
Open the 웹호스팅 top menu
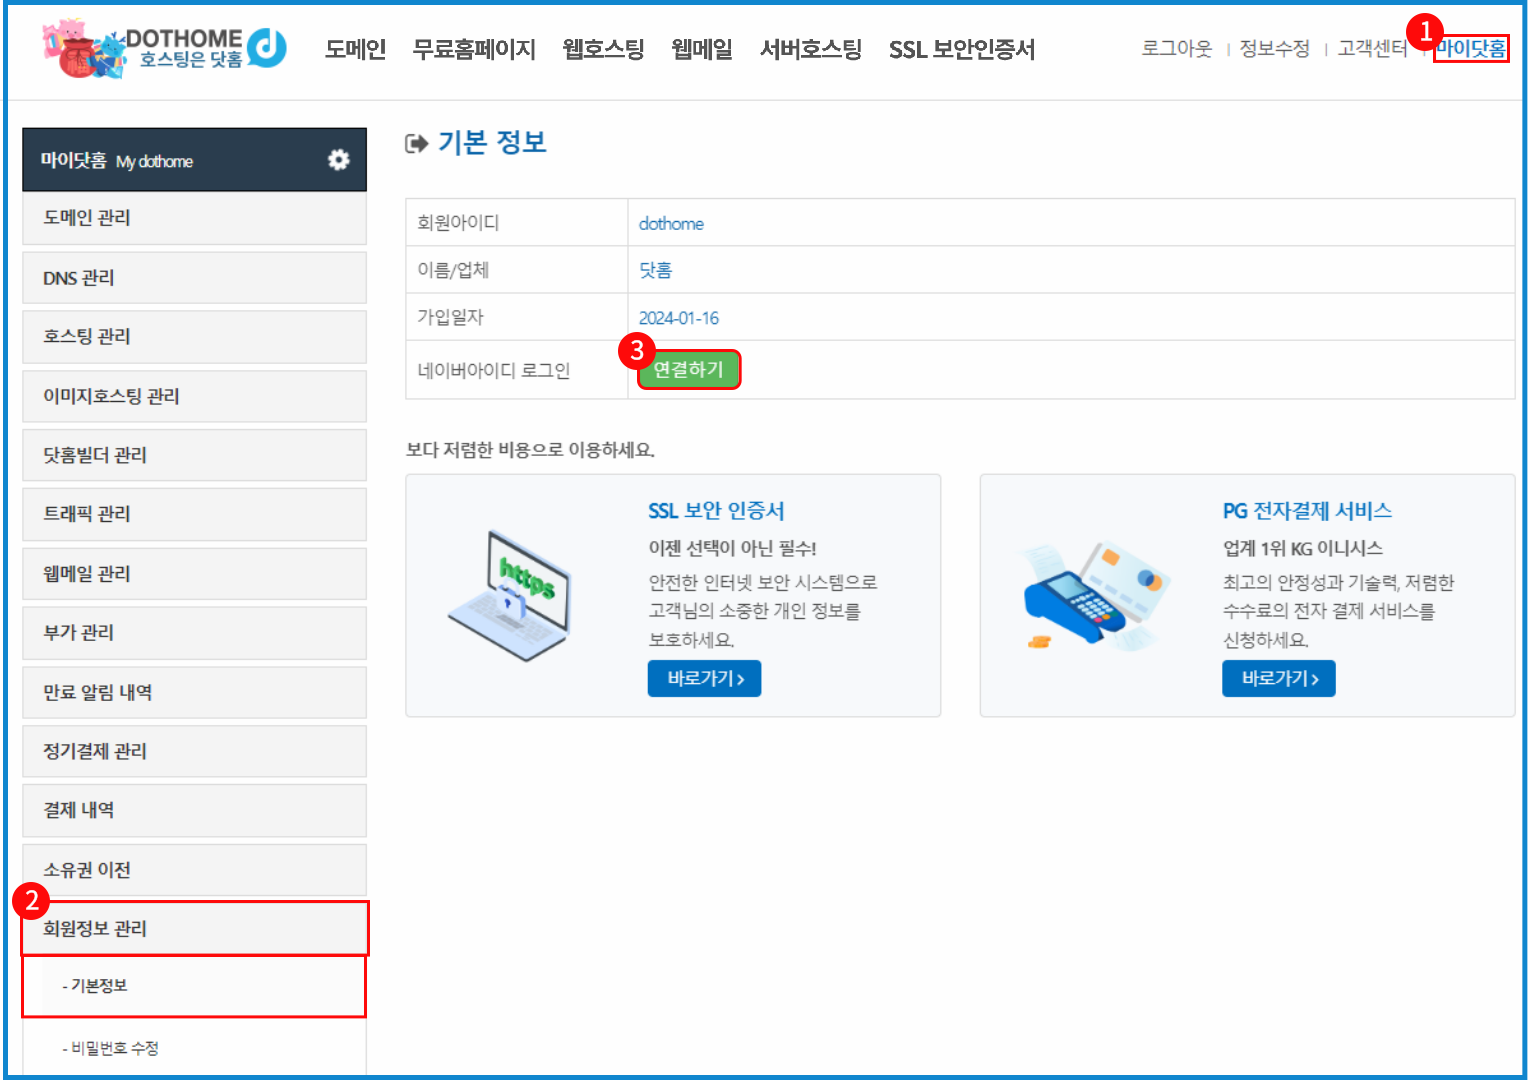click(x=603, y=49)
